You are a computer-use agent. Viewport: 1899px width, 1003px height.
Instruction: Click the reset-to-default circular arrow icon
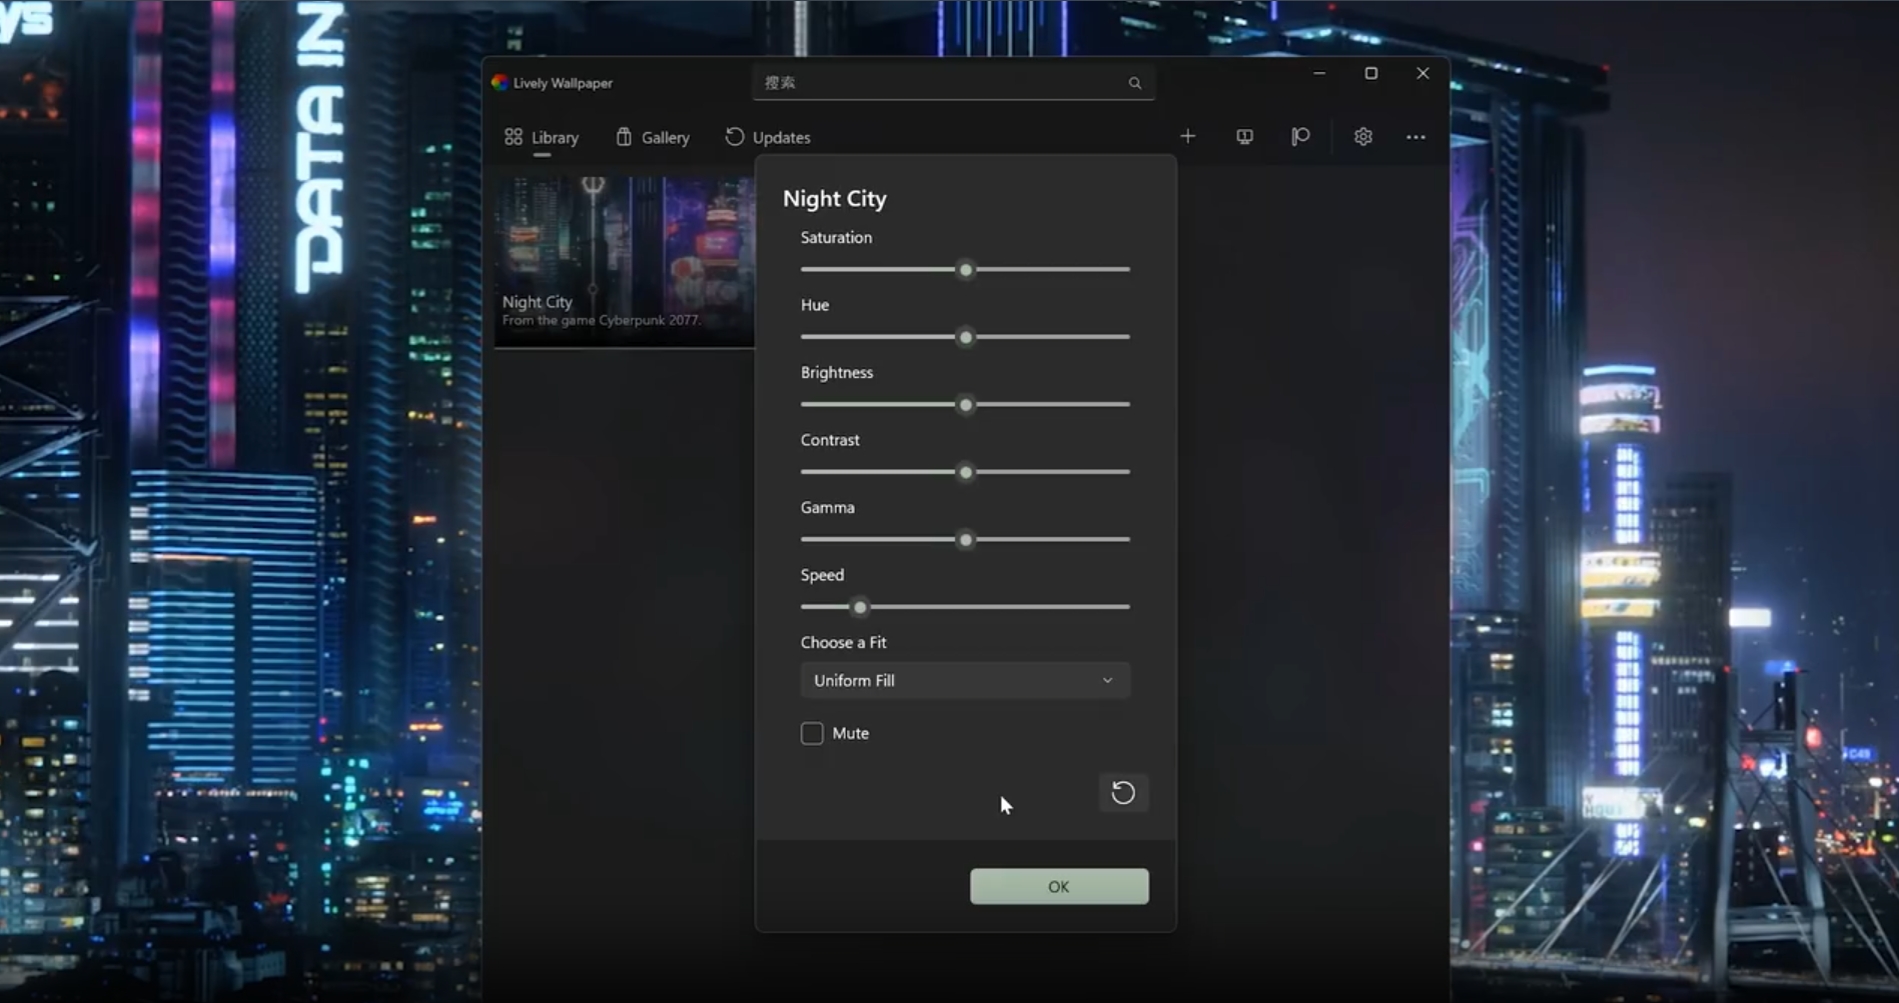point(1123,793)
